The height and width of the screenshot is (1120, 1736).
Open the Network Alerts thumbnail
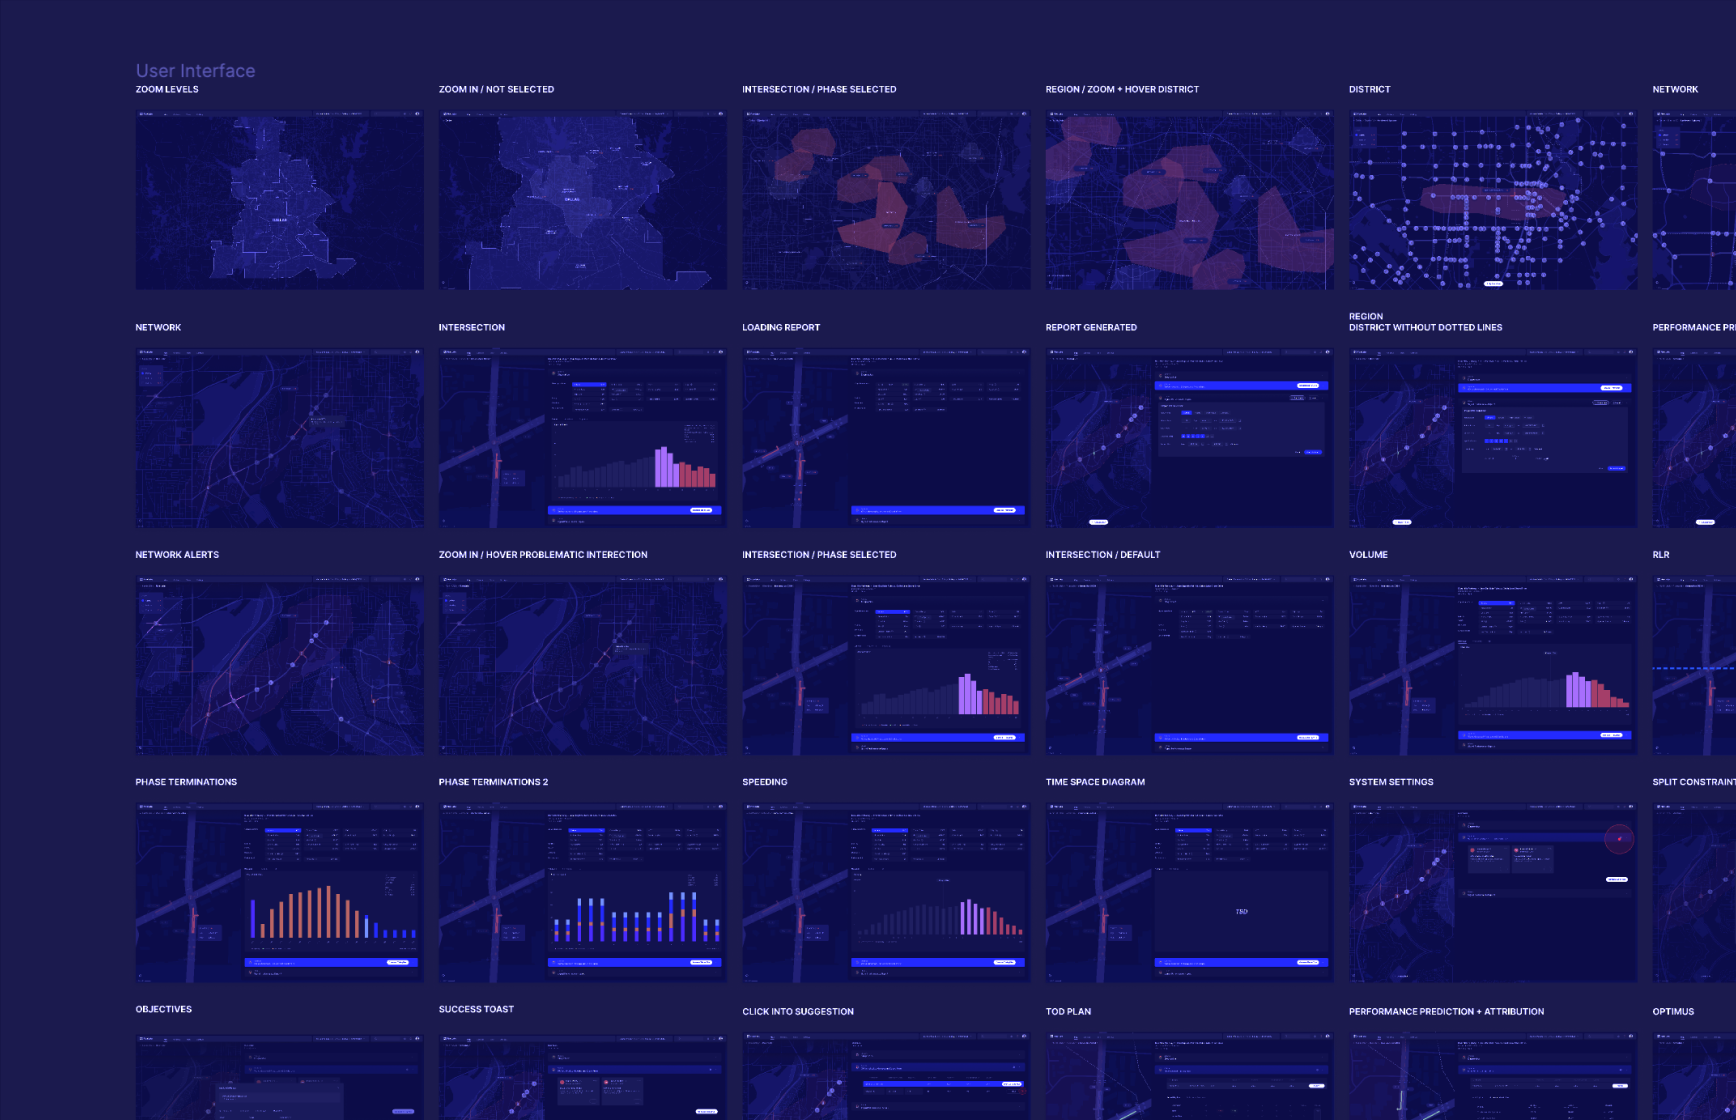click(280, 665)
